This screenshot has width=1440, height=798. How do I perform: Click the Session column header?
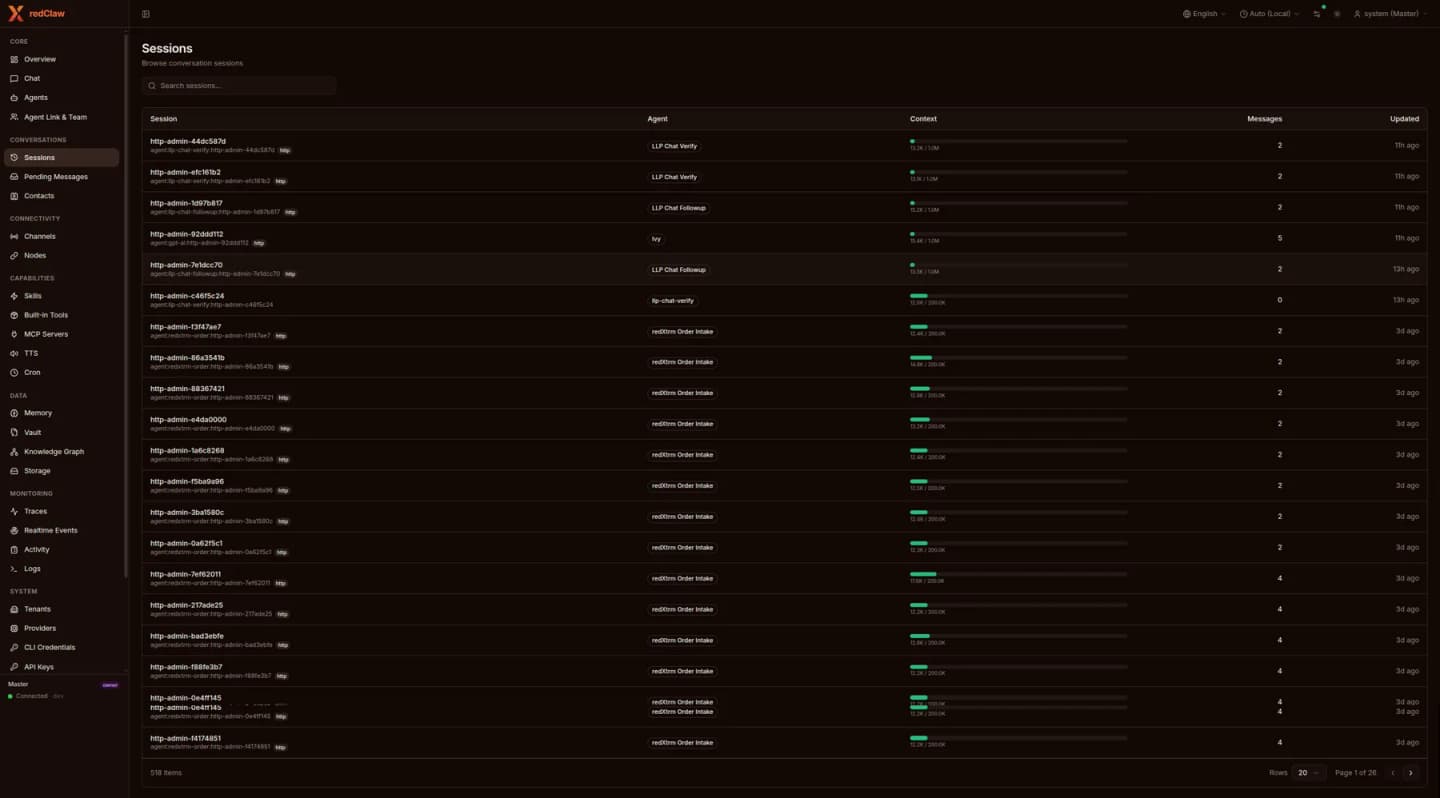click(x=163, y=119)
